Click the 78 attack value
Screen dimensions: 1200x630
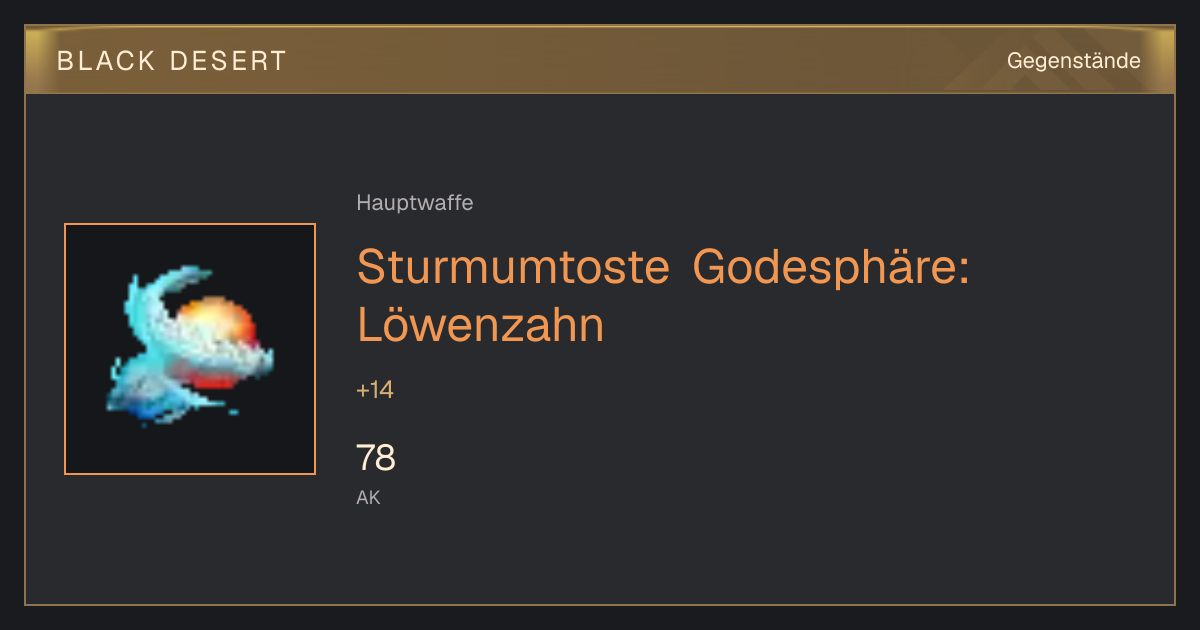click(376, 458)
